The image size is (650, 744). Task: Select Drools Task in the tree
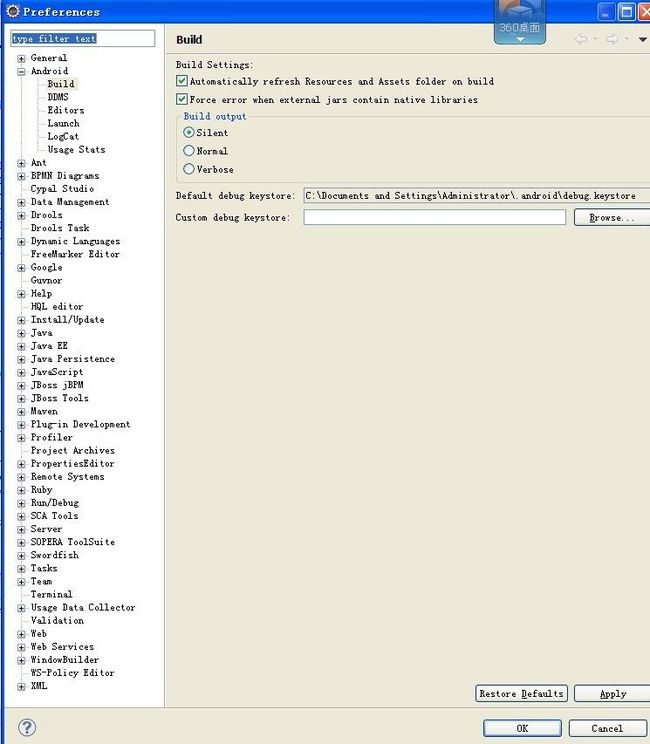click(x=60, y=228)
